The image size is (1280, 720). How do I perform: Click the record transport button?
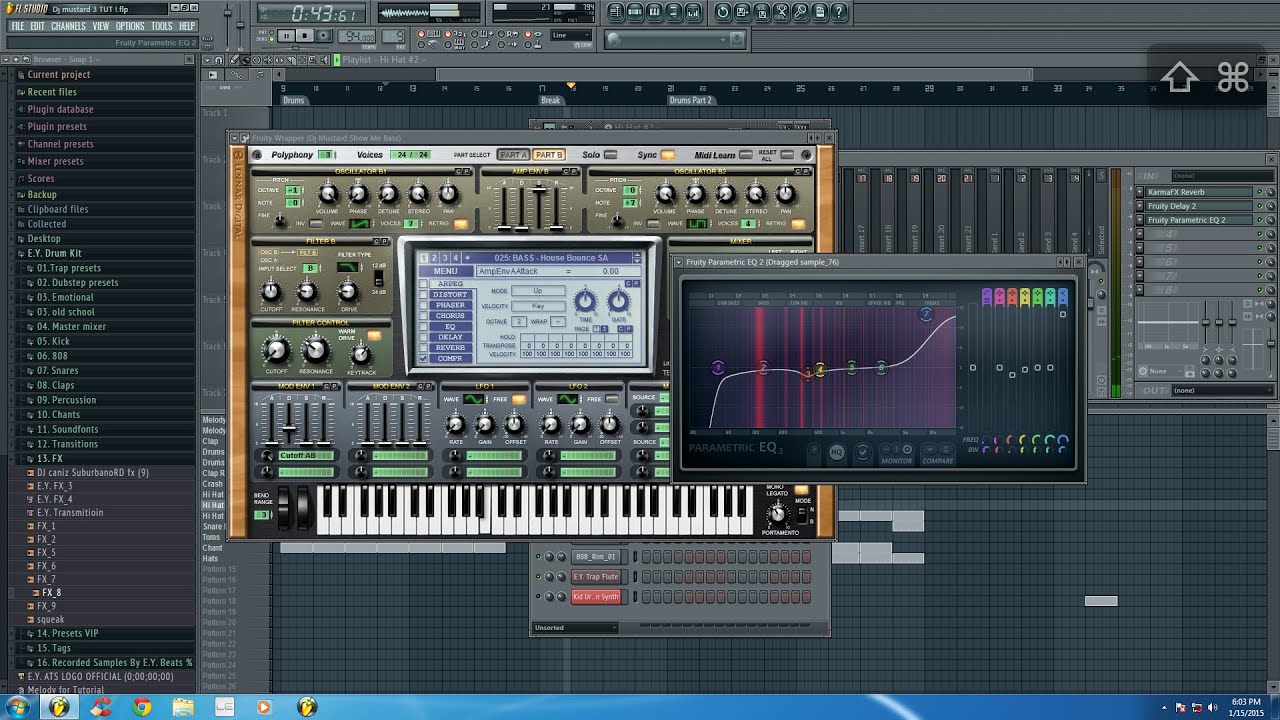[x=325, y=36]
